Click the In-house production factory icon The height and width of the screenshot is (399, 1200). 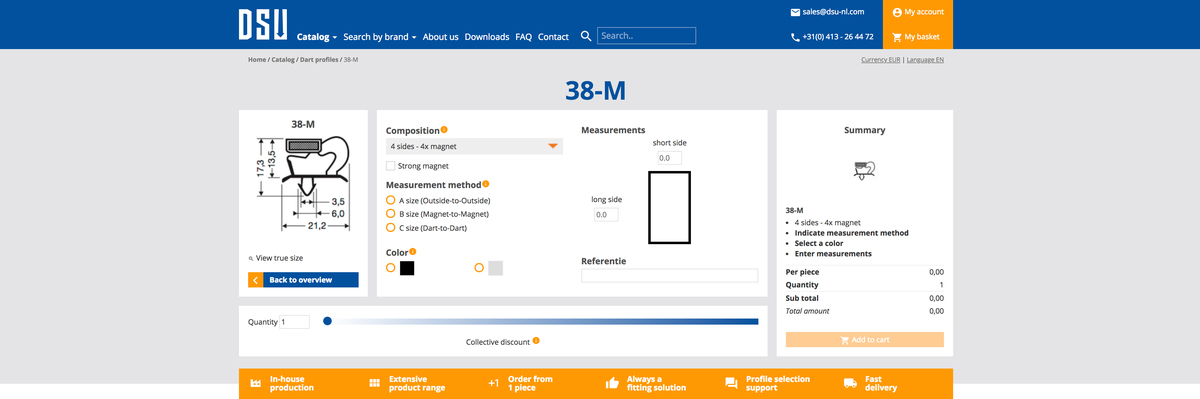click(256, 383)
